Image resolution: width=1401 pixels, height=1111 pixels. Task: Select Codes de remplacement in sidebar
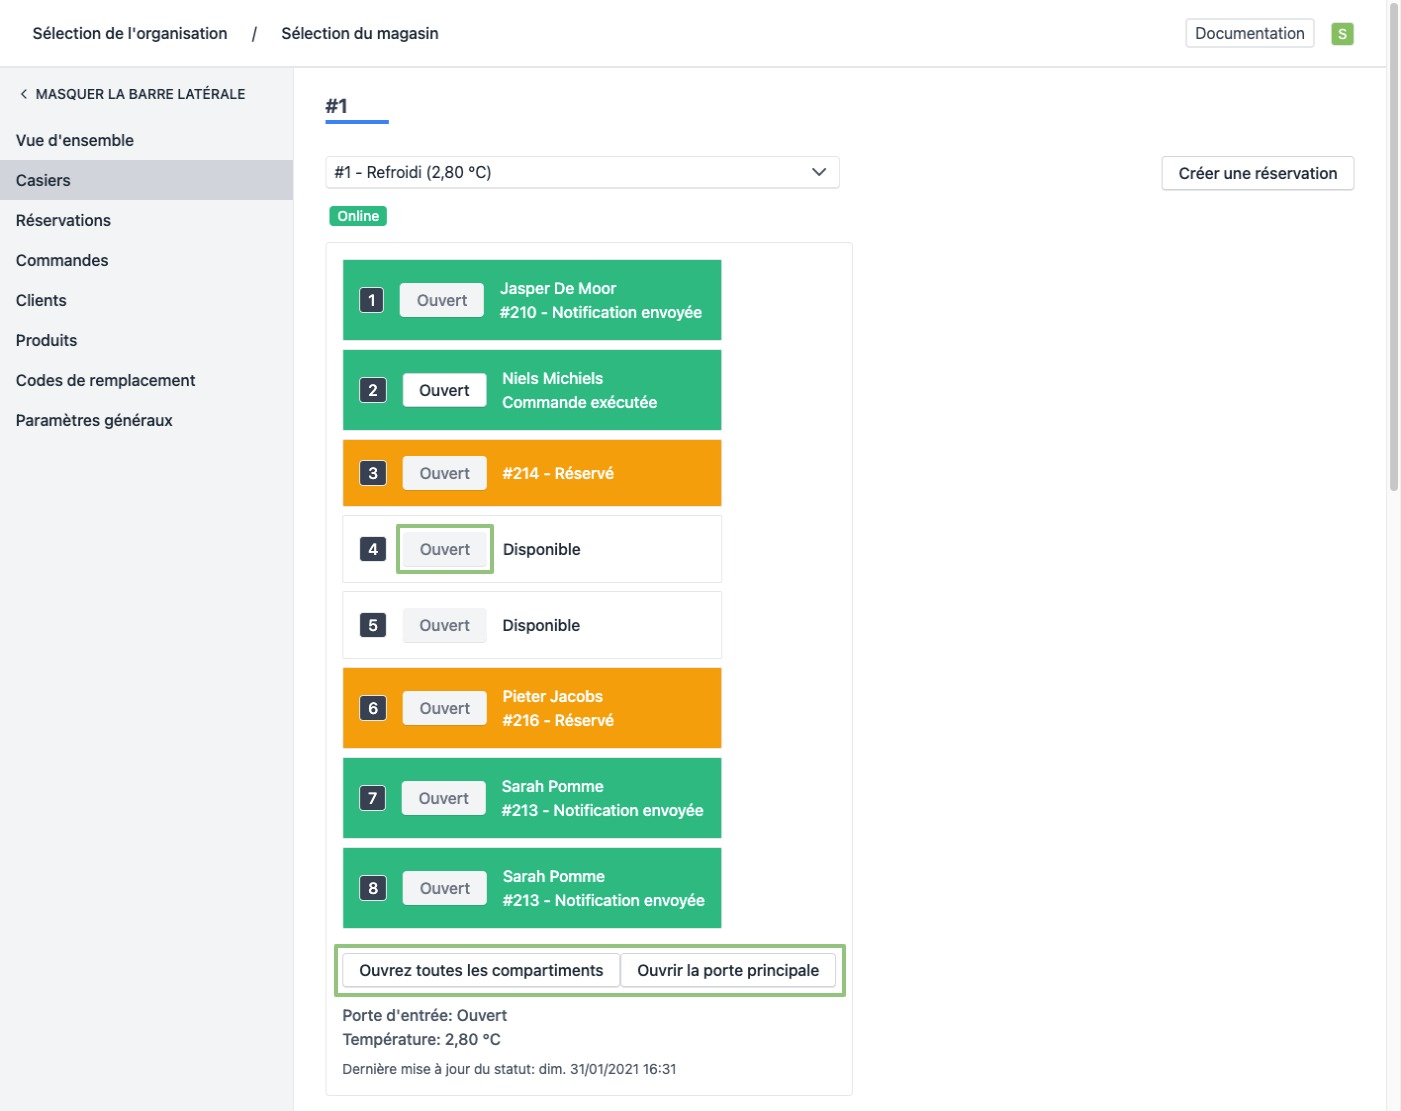click(x=105, y=380)
